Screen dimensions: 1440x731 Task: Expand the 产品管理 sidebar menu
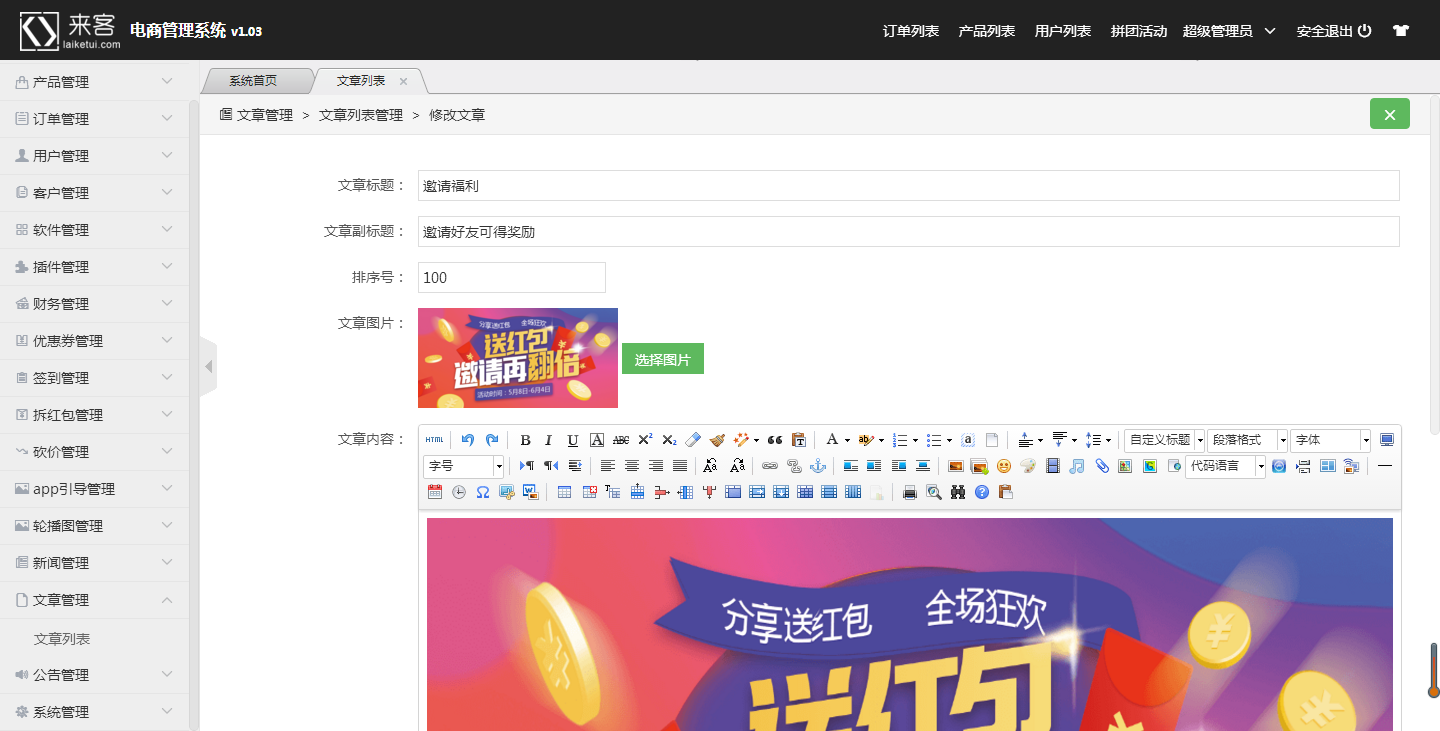click(94, 82)
